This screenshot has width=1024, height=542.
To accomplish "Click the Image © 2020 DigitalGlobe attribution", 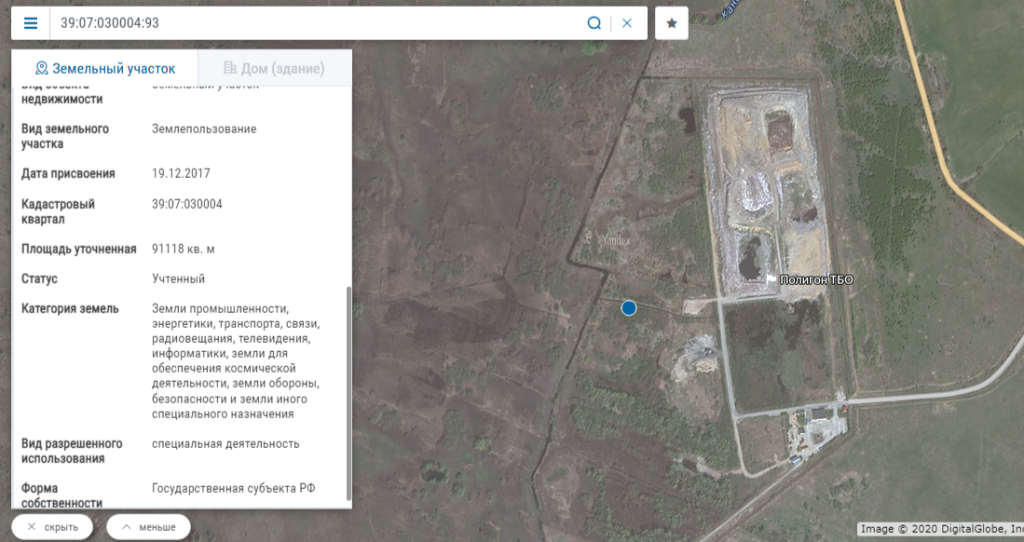I will (x=941, y=529).
